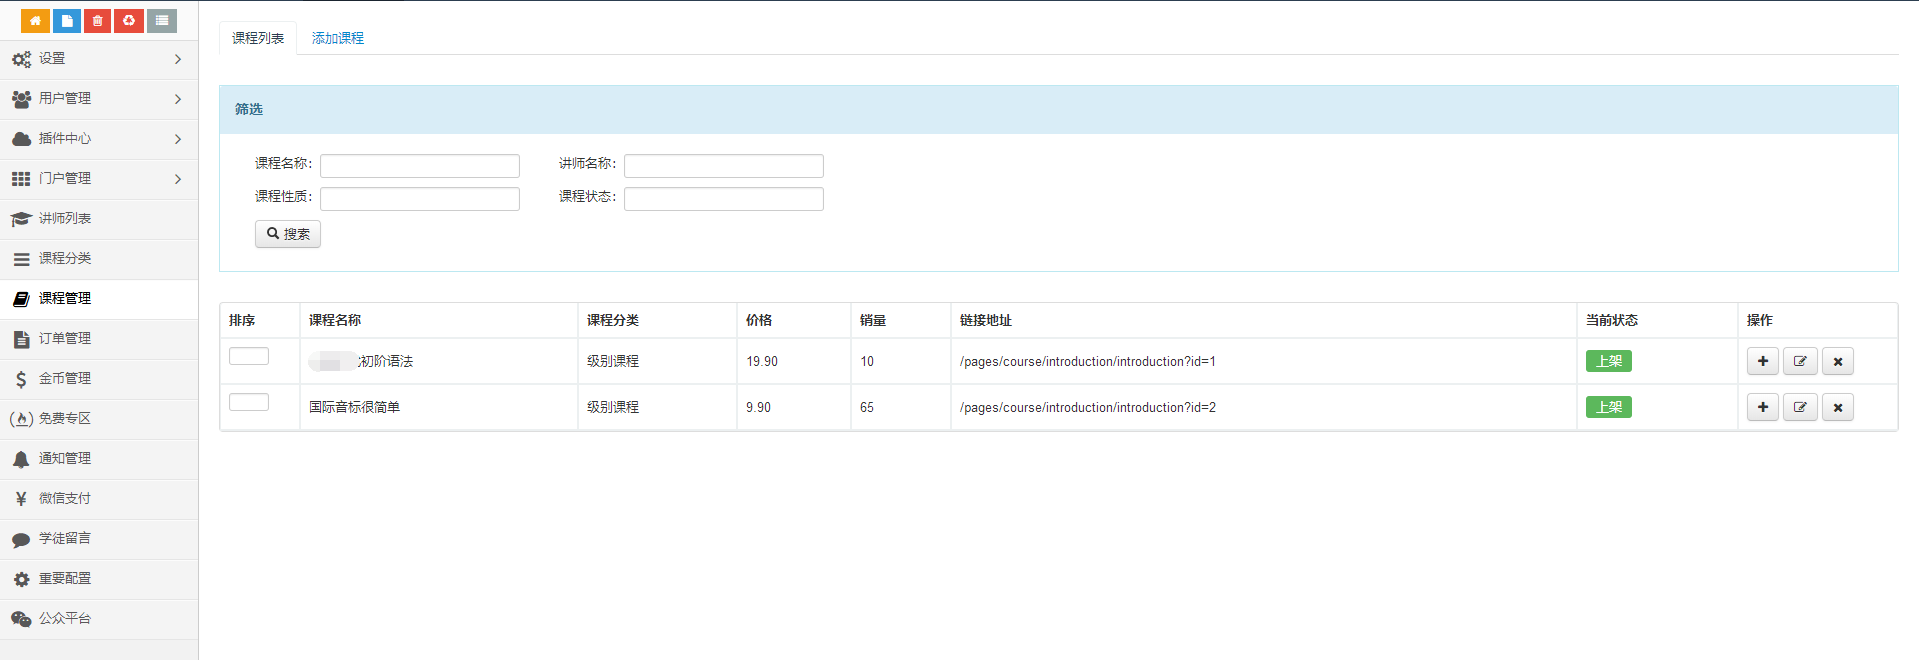Viewport: 1919px width, 660px height.
Task: Click the gray list icon in top toolbar
Action: pos(161,20)
